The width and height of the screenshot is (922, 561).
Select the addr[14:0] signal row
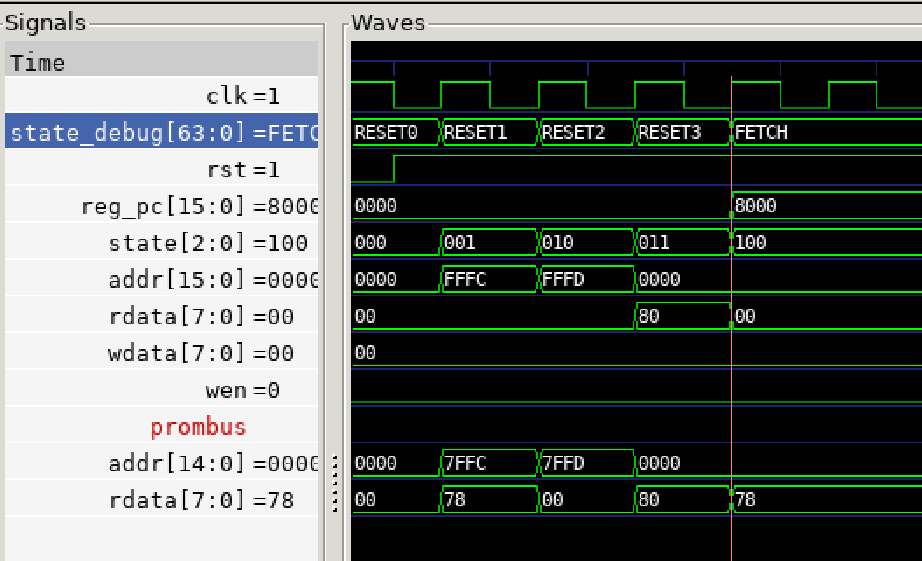coord(162,463)
